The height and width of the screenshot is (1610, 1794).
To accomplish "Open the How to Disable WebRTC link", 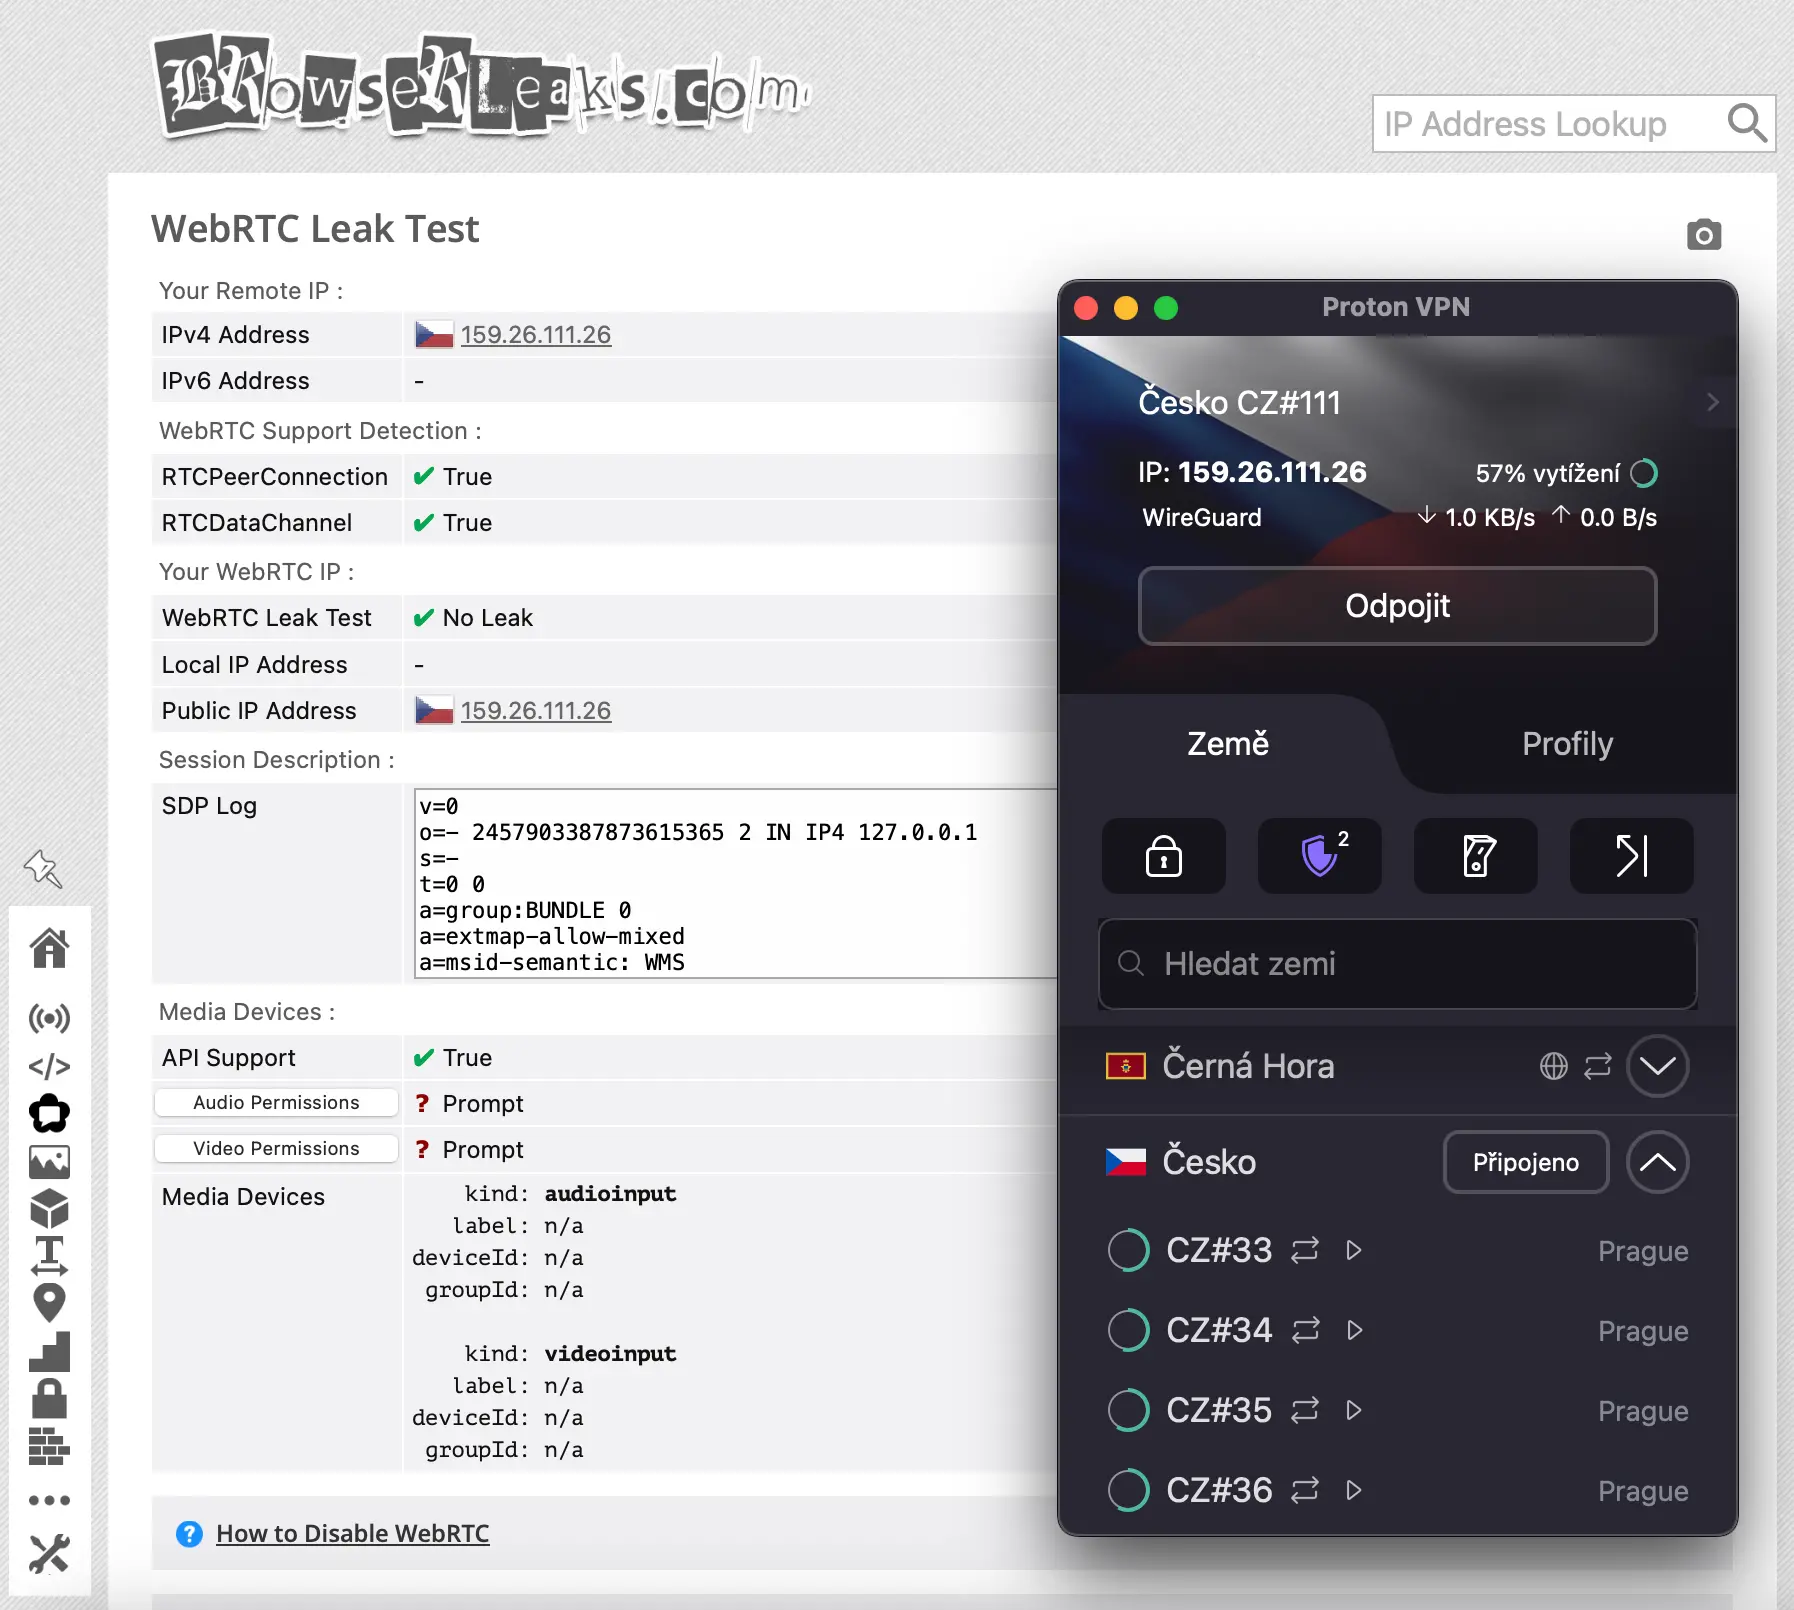I will point(352,1533).
